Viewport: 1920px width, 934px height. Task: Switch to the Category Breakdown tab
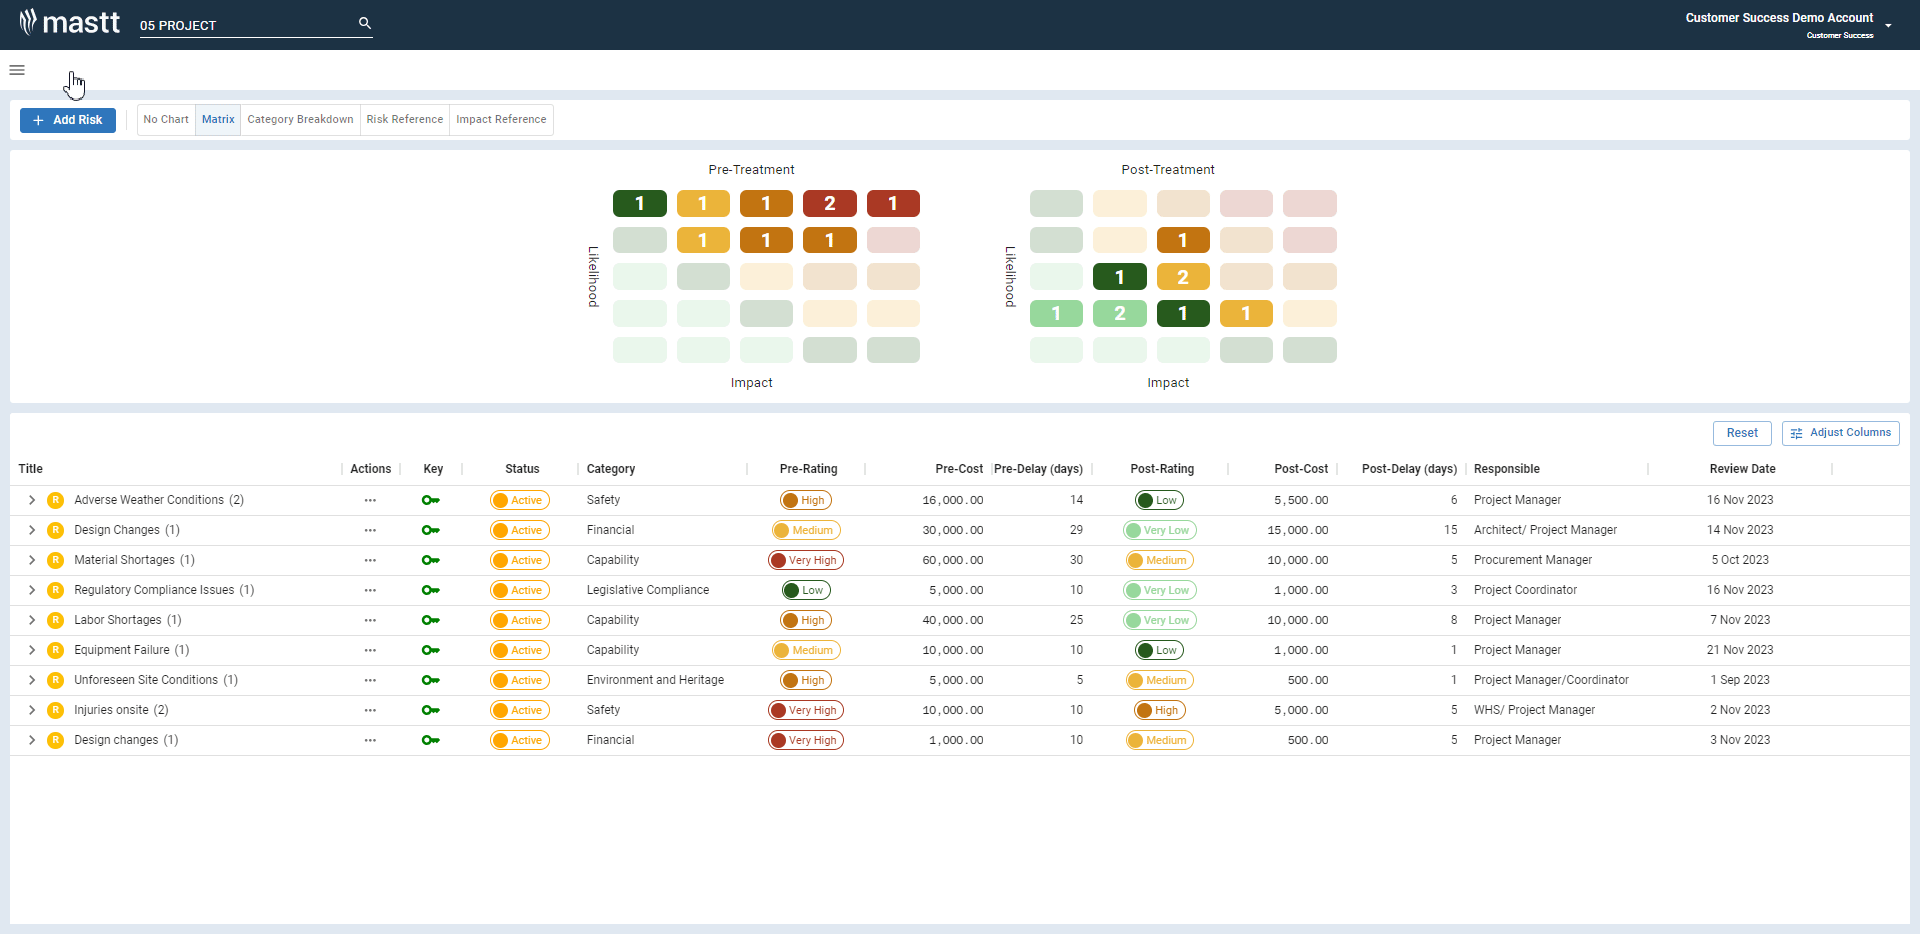[300, 120]
